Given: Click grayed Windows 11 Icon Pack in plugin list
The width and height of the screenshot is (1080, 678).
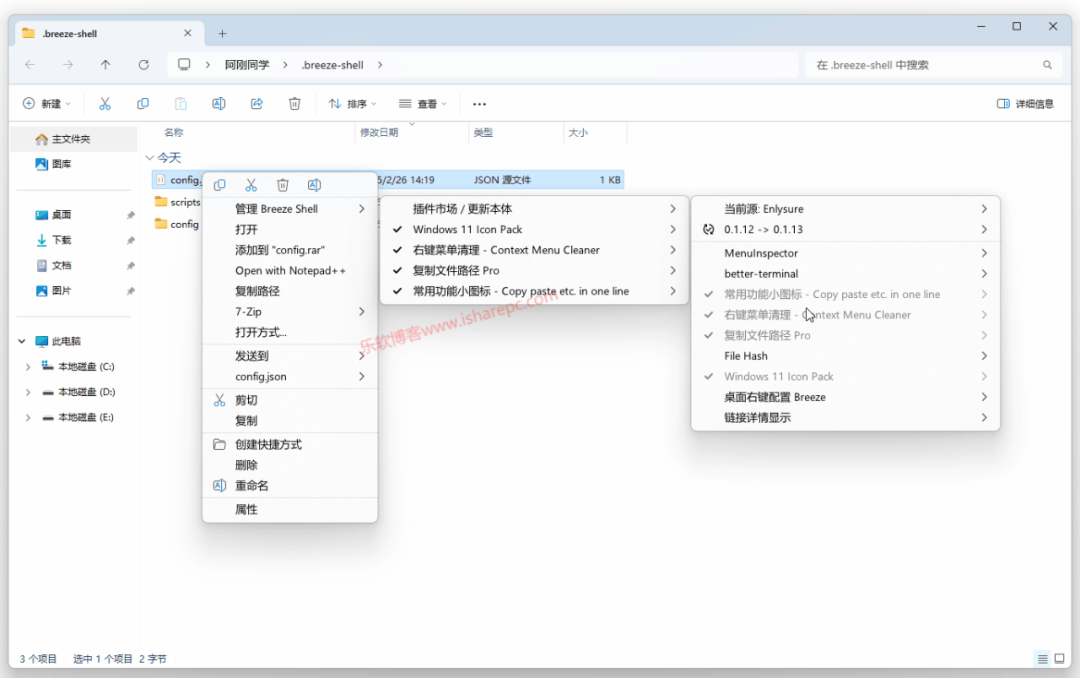Looking at the screenshot, I should click(x=845, y=377).
